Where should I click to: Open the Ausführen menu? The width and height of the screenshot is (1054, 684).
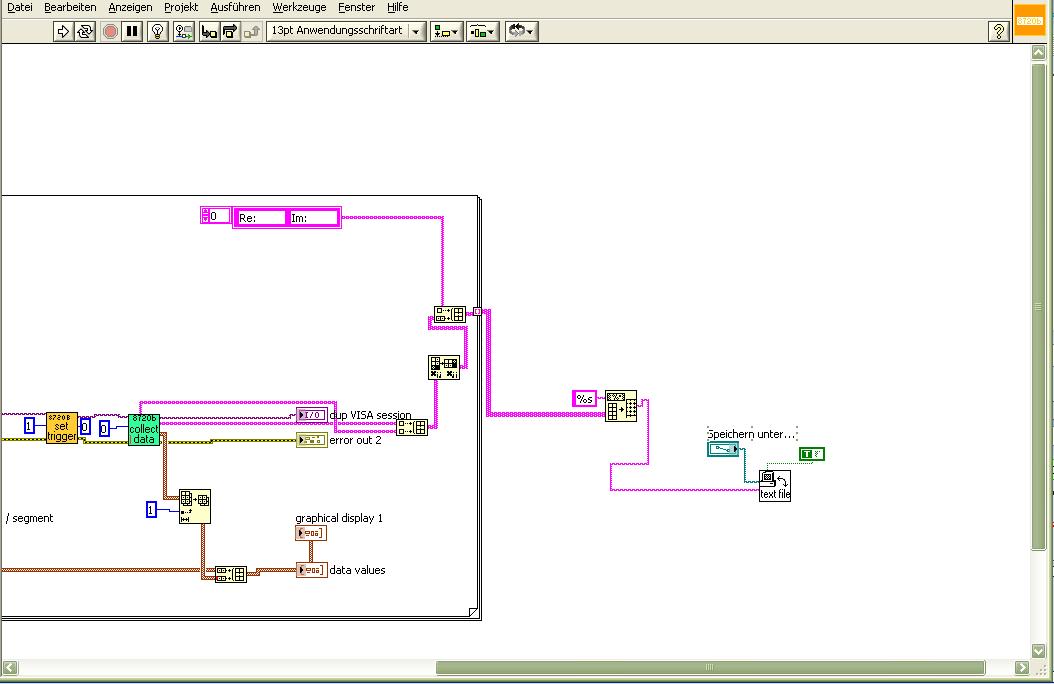click(x=235, y=7)
